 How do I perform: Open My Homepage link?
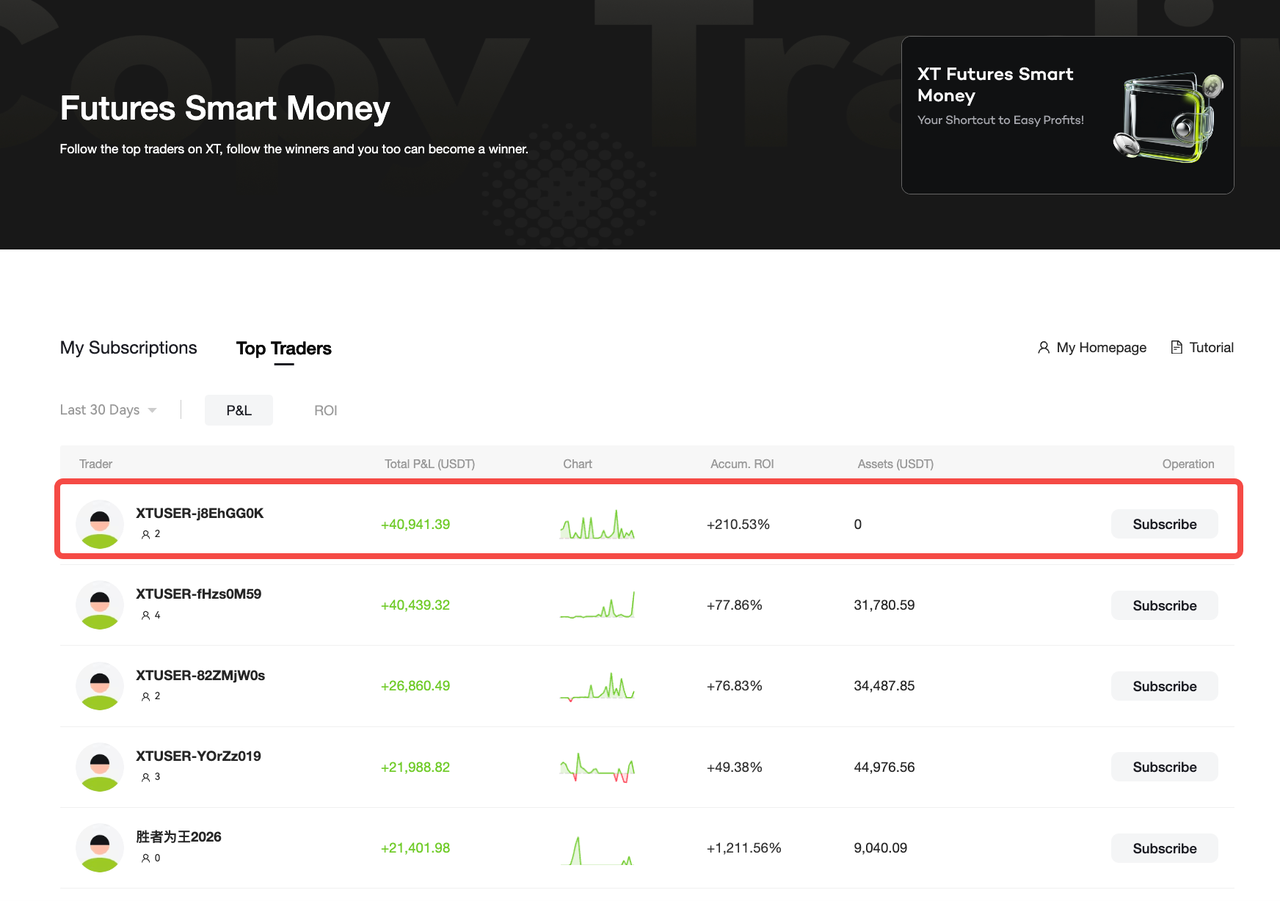coord(1092,348)
